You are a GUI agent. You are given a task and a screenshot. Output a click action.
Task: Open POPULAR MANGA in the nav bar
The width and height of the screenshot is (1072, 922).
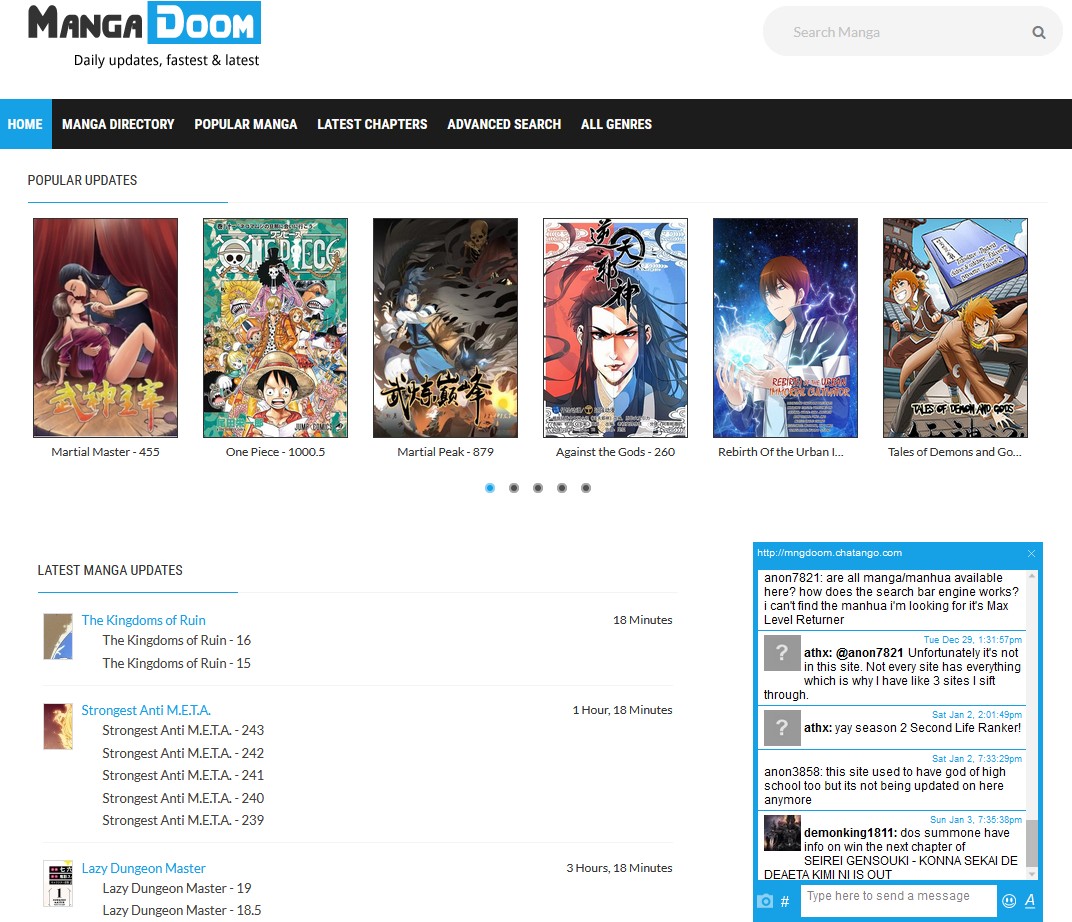pyautogui.click(x=245, y=124)
